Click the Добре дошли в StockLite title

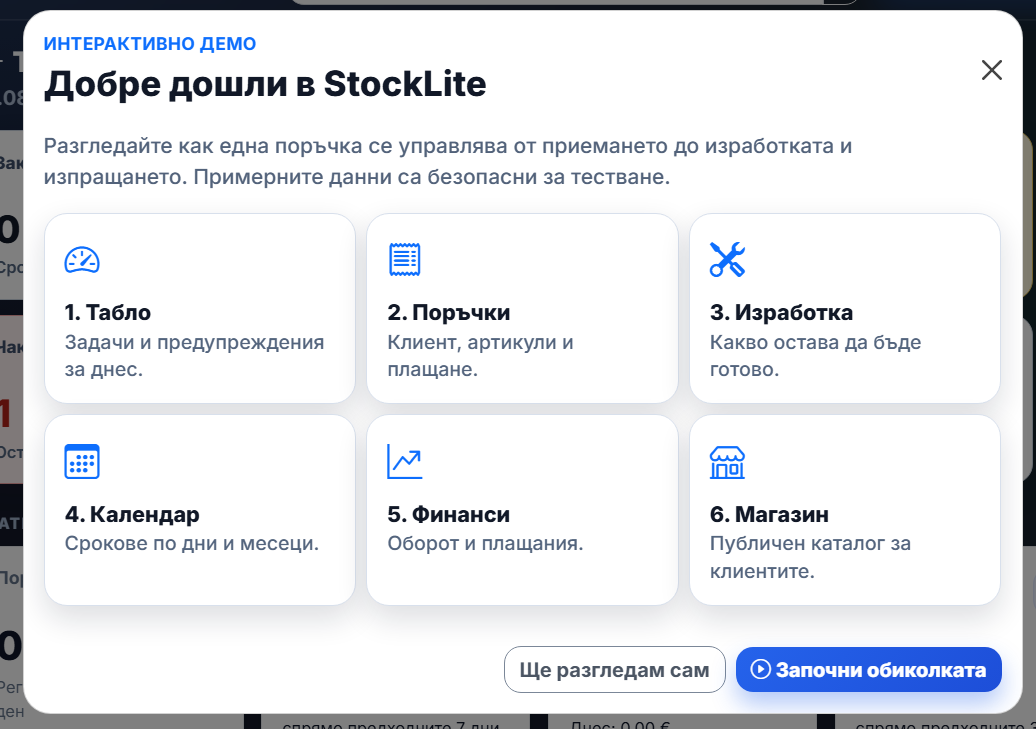click(265, 84)
